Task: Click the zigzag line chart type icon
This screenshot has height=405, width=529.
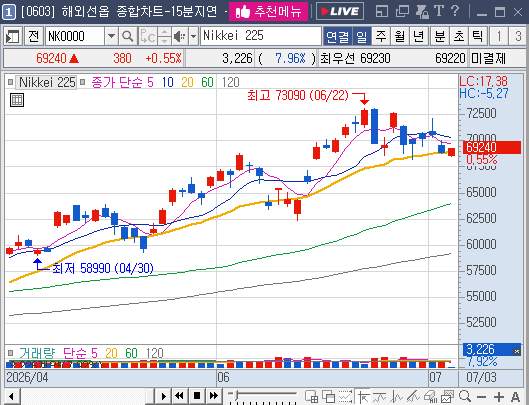Action: (x=397, y=397)
